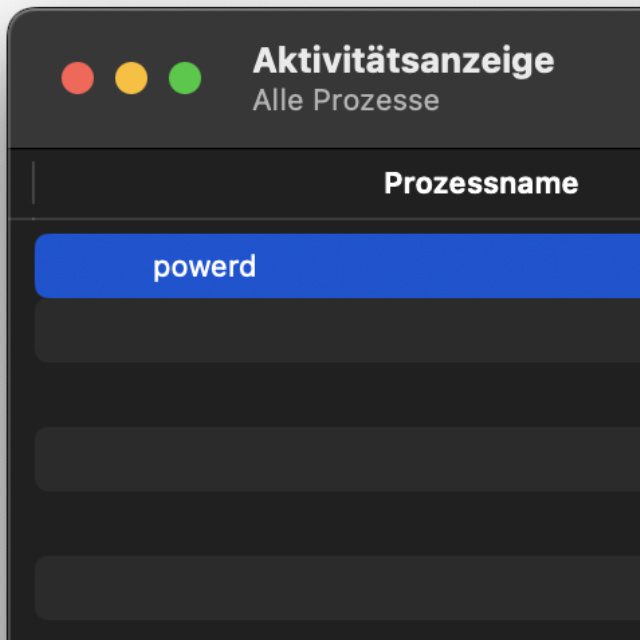Minimize the window using the yellow button
The width and height of the screenshot is (640, 640).
[x=131, y=78]
